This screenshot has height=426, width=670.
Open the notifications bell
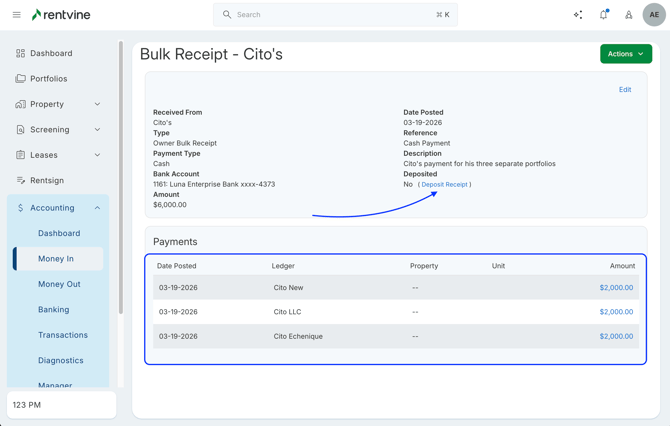click(603, 15)
